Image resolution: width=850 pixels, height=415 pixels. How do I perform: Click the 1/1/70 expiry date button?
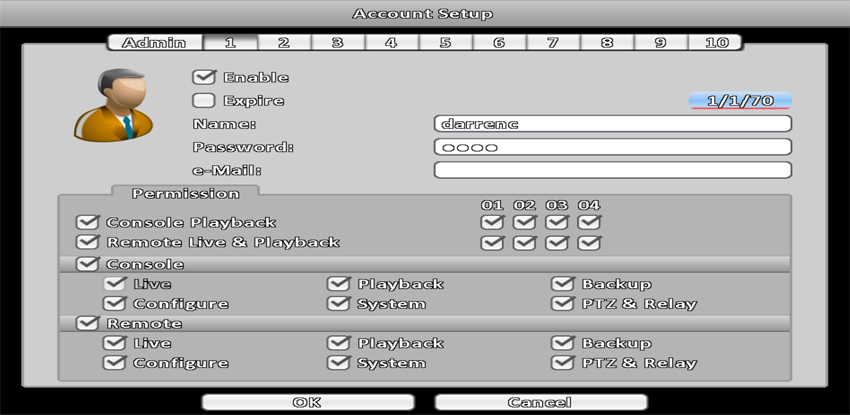(740, 101)
